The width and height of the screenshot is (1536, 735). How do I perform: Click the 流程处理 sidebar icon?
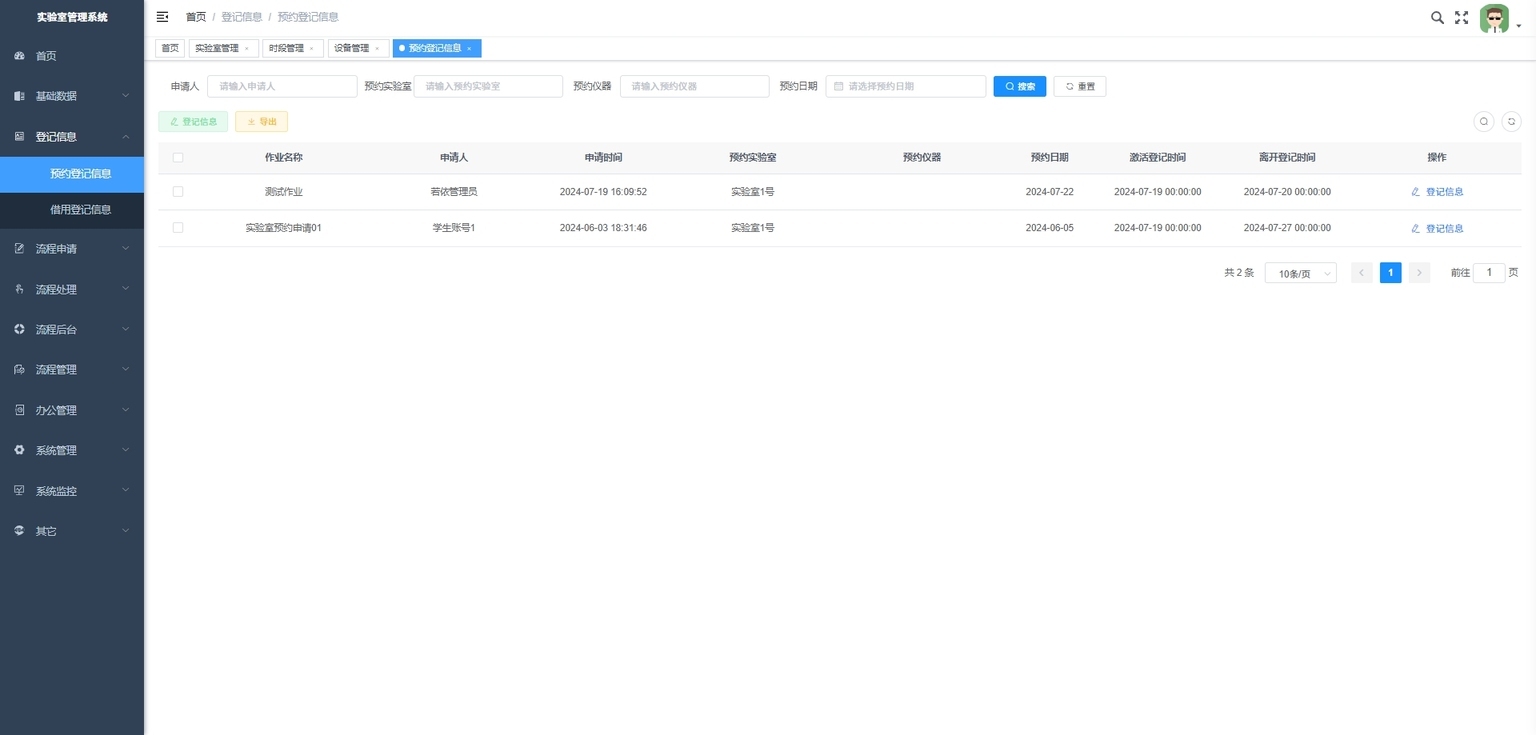coord(19,289)
